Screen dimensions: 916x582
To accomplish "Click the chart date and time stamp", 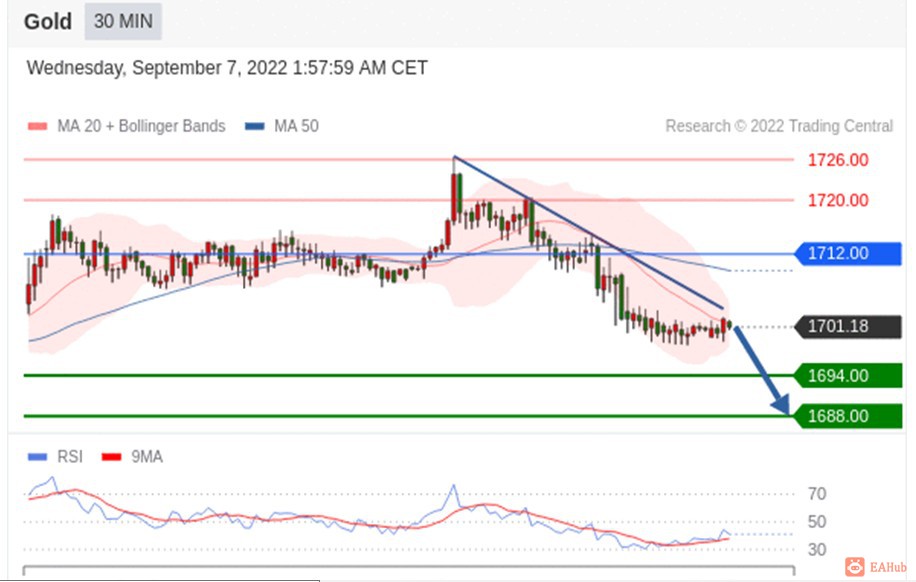I will coord(227,68).
